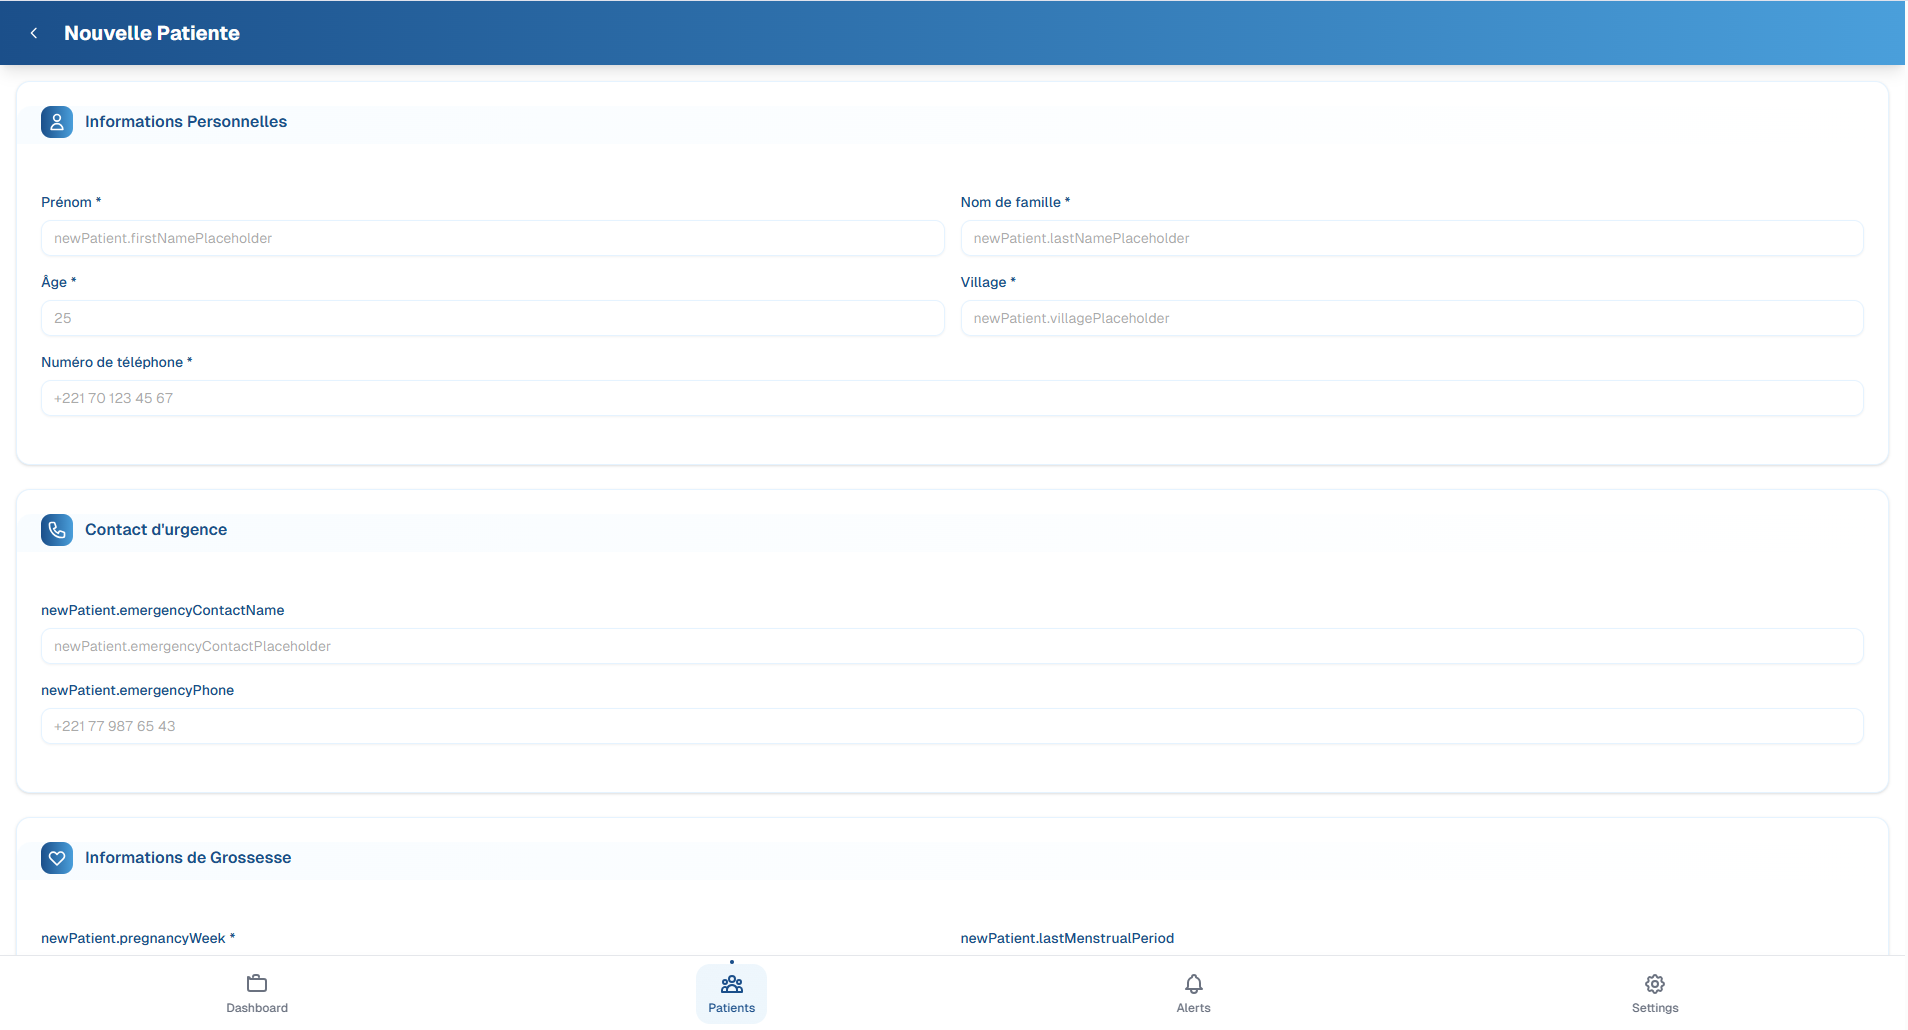Open Dashboard via the briefcase icon
Image resolution: width=1908 pixels, height=1030 pixels.
click(257, 983)
